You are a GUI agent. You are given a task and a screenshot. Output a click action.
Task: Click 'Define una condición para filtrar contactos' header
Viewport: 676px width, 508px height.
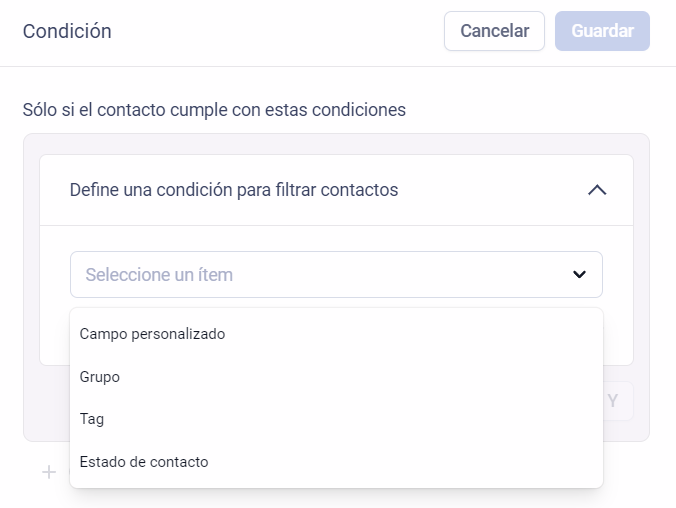[234, 190]
